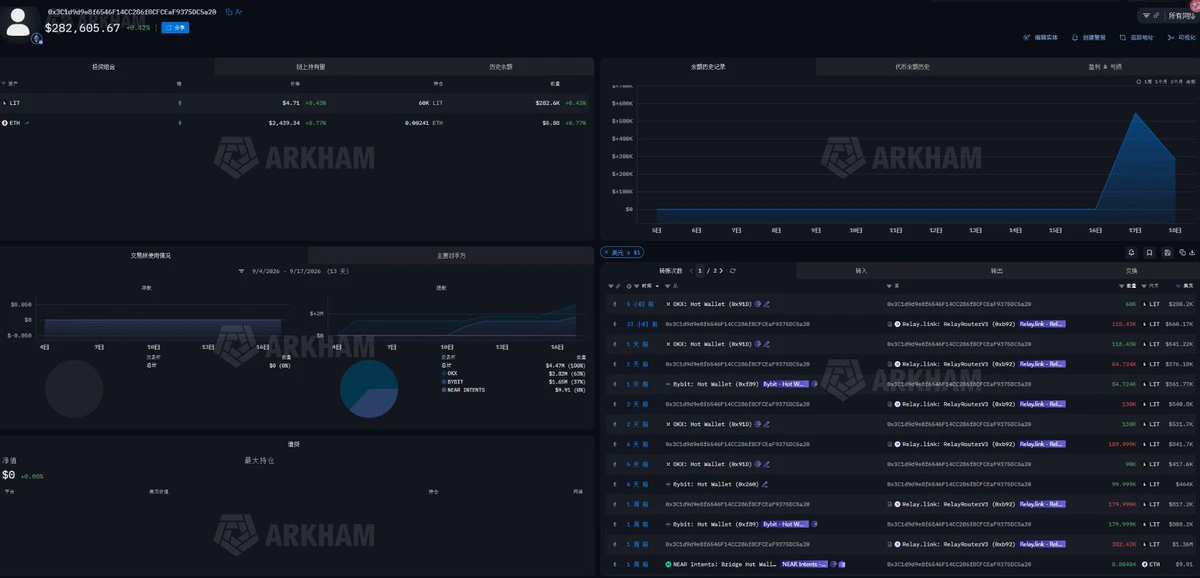The height and width of the screenshot is (578, 1200).
Task: Click the ETH asset row
Action: coord(297,122)
